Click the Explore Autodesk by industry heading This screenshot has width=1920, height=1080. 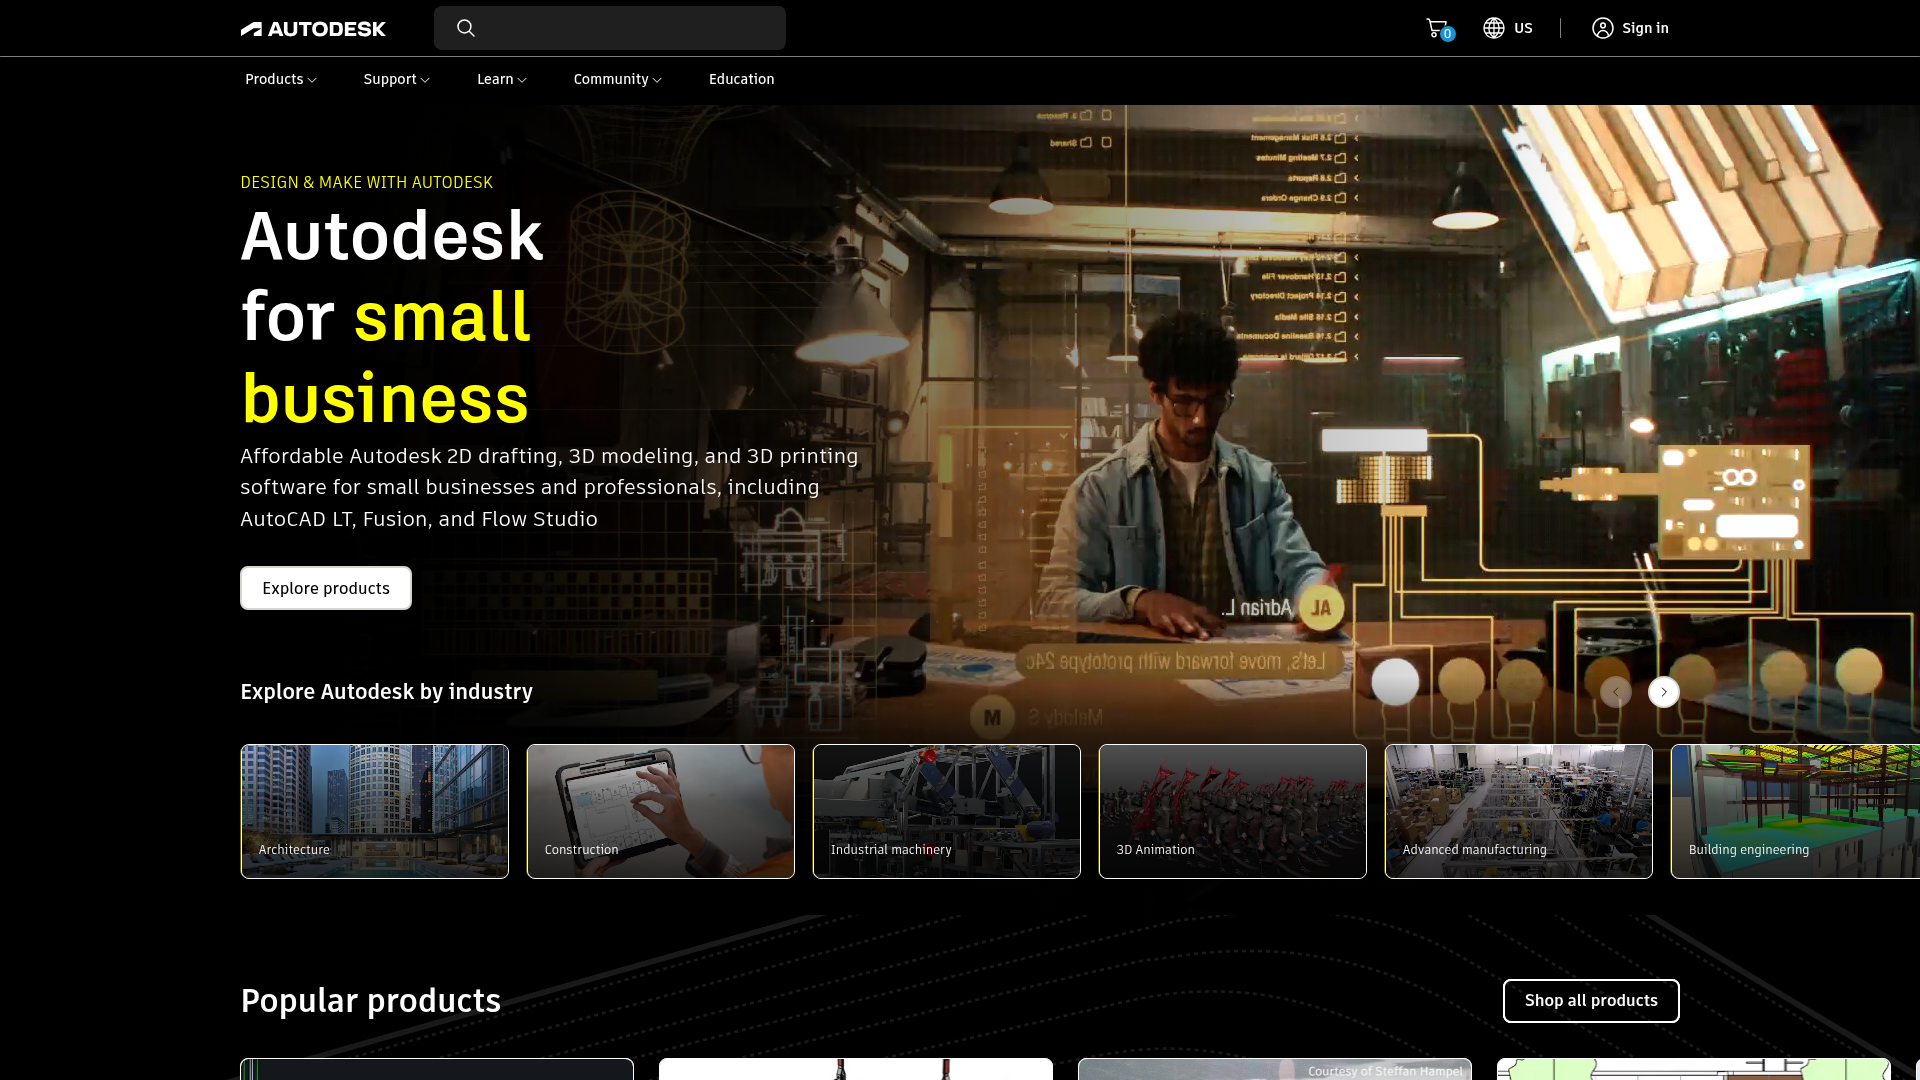387,692
